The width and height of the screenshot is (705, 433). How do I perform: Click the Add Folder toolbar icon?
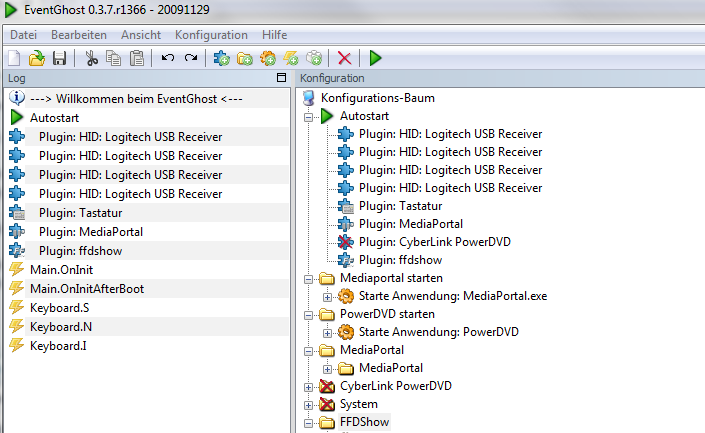245,58
